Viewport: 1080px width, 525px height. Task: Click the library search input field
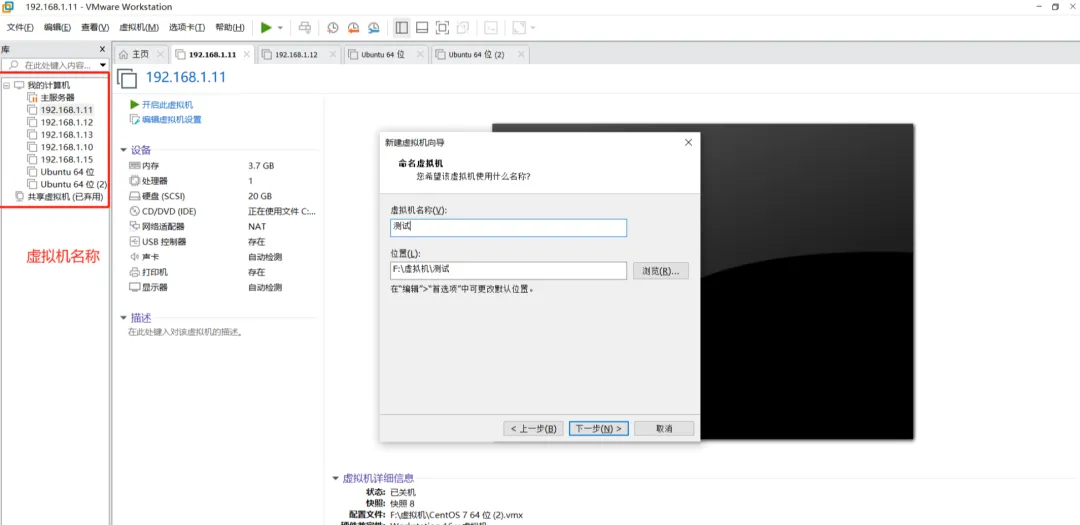point(55,65)
